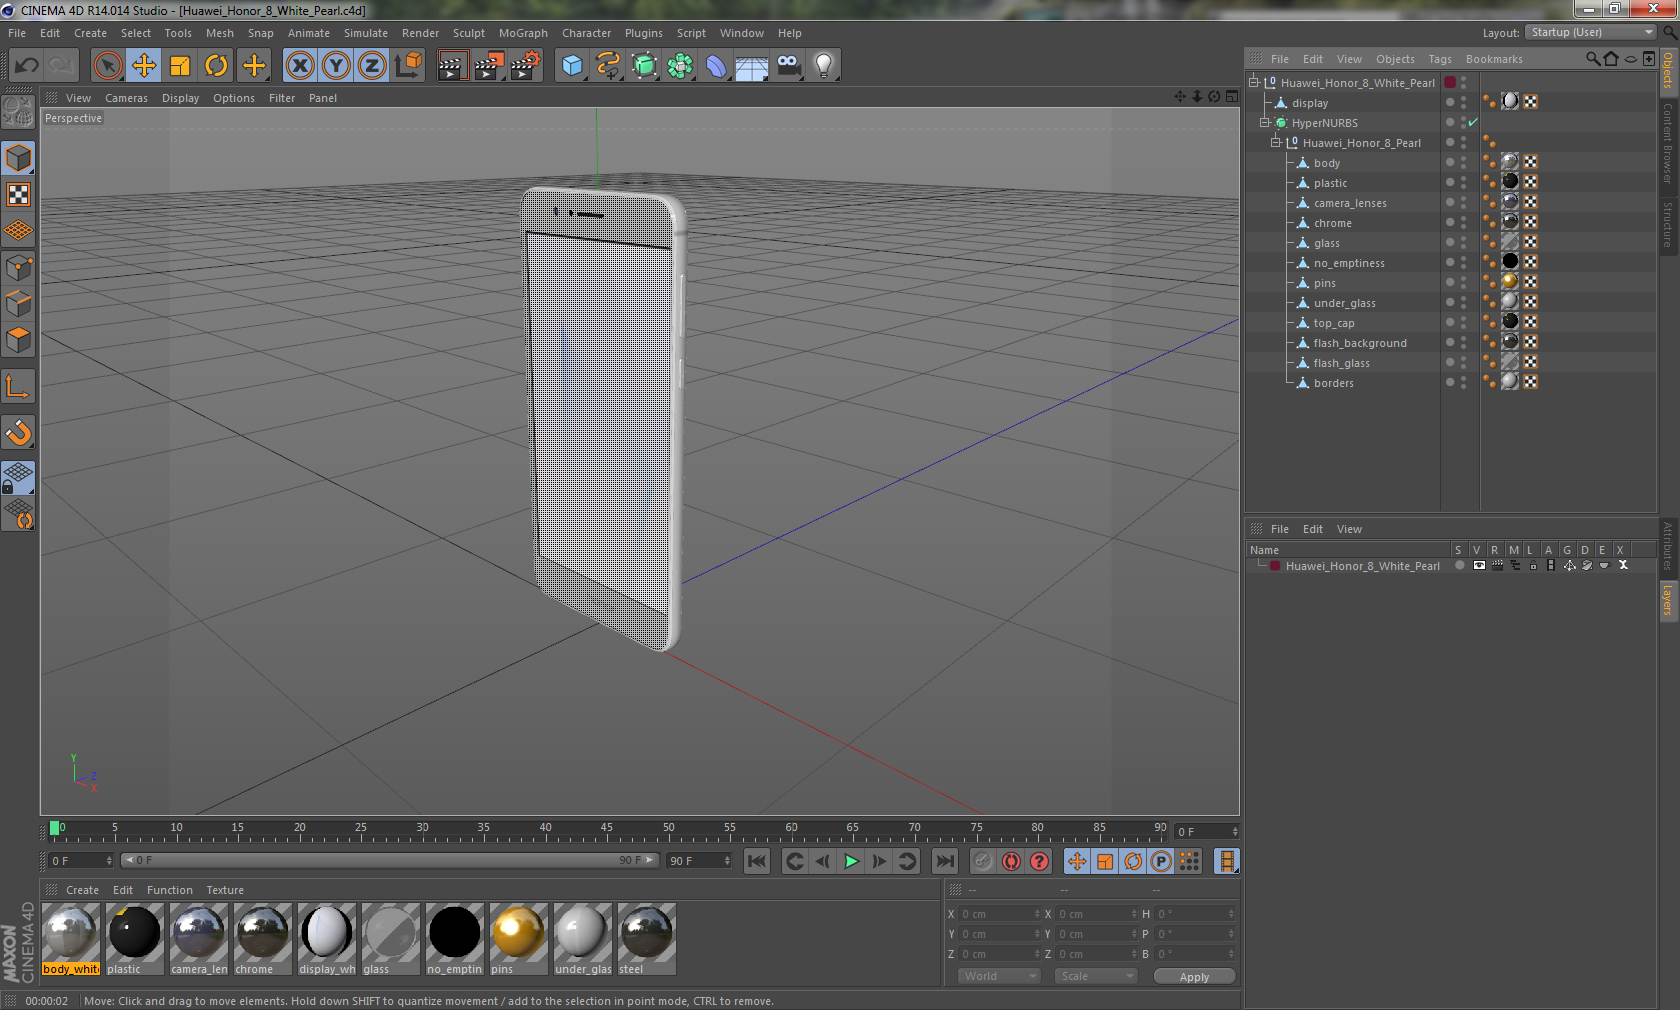Go to start of animation

[757, 861]
